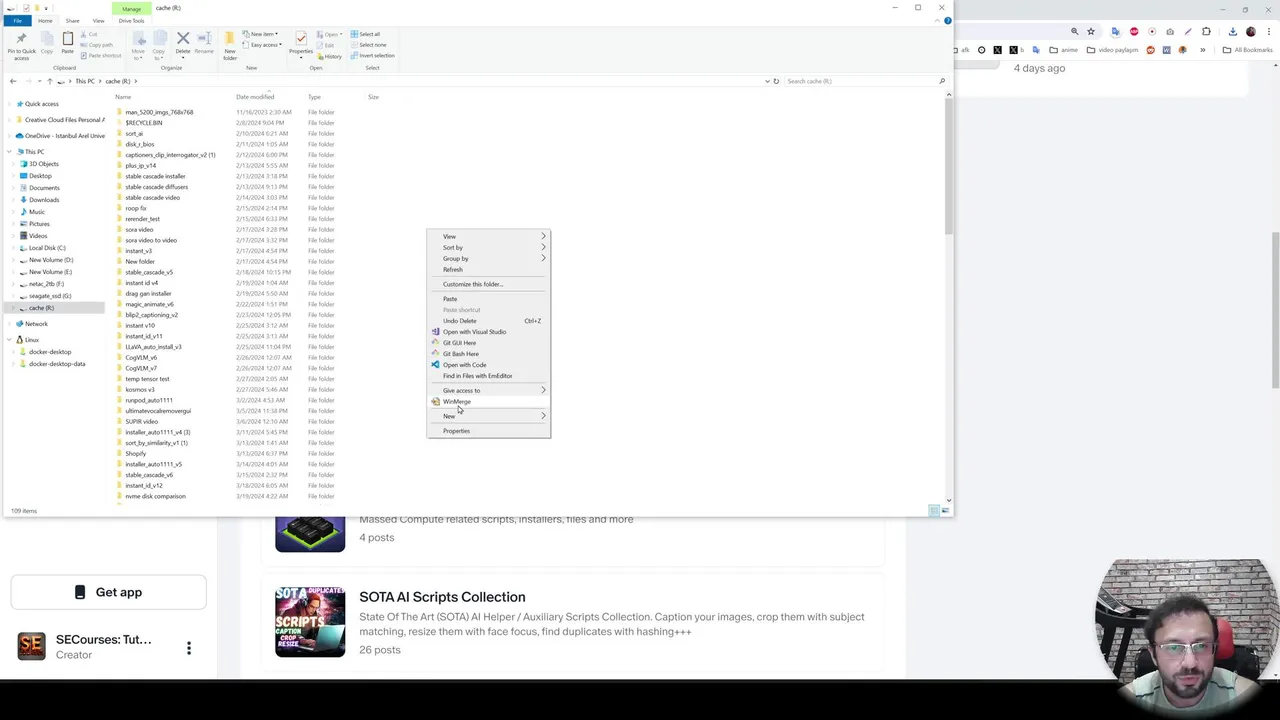Open the SECourses creator options menu
The height and width of the screenshot is (720, 1280).
coord(189,648)
